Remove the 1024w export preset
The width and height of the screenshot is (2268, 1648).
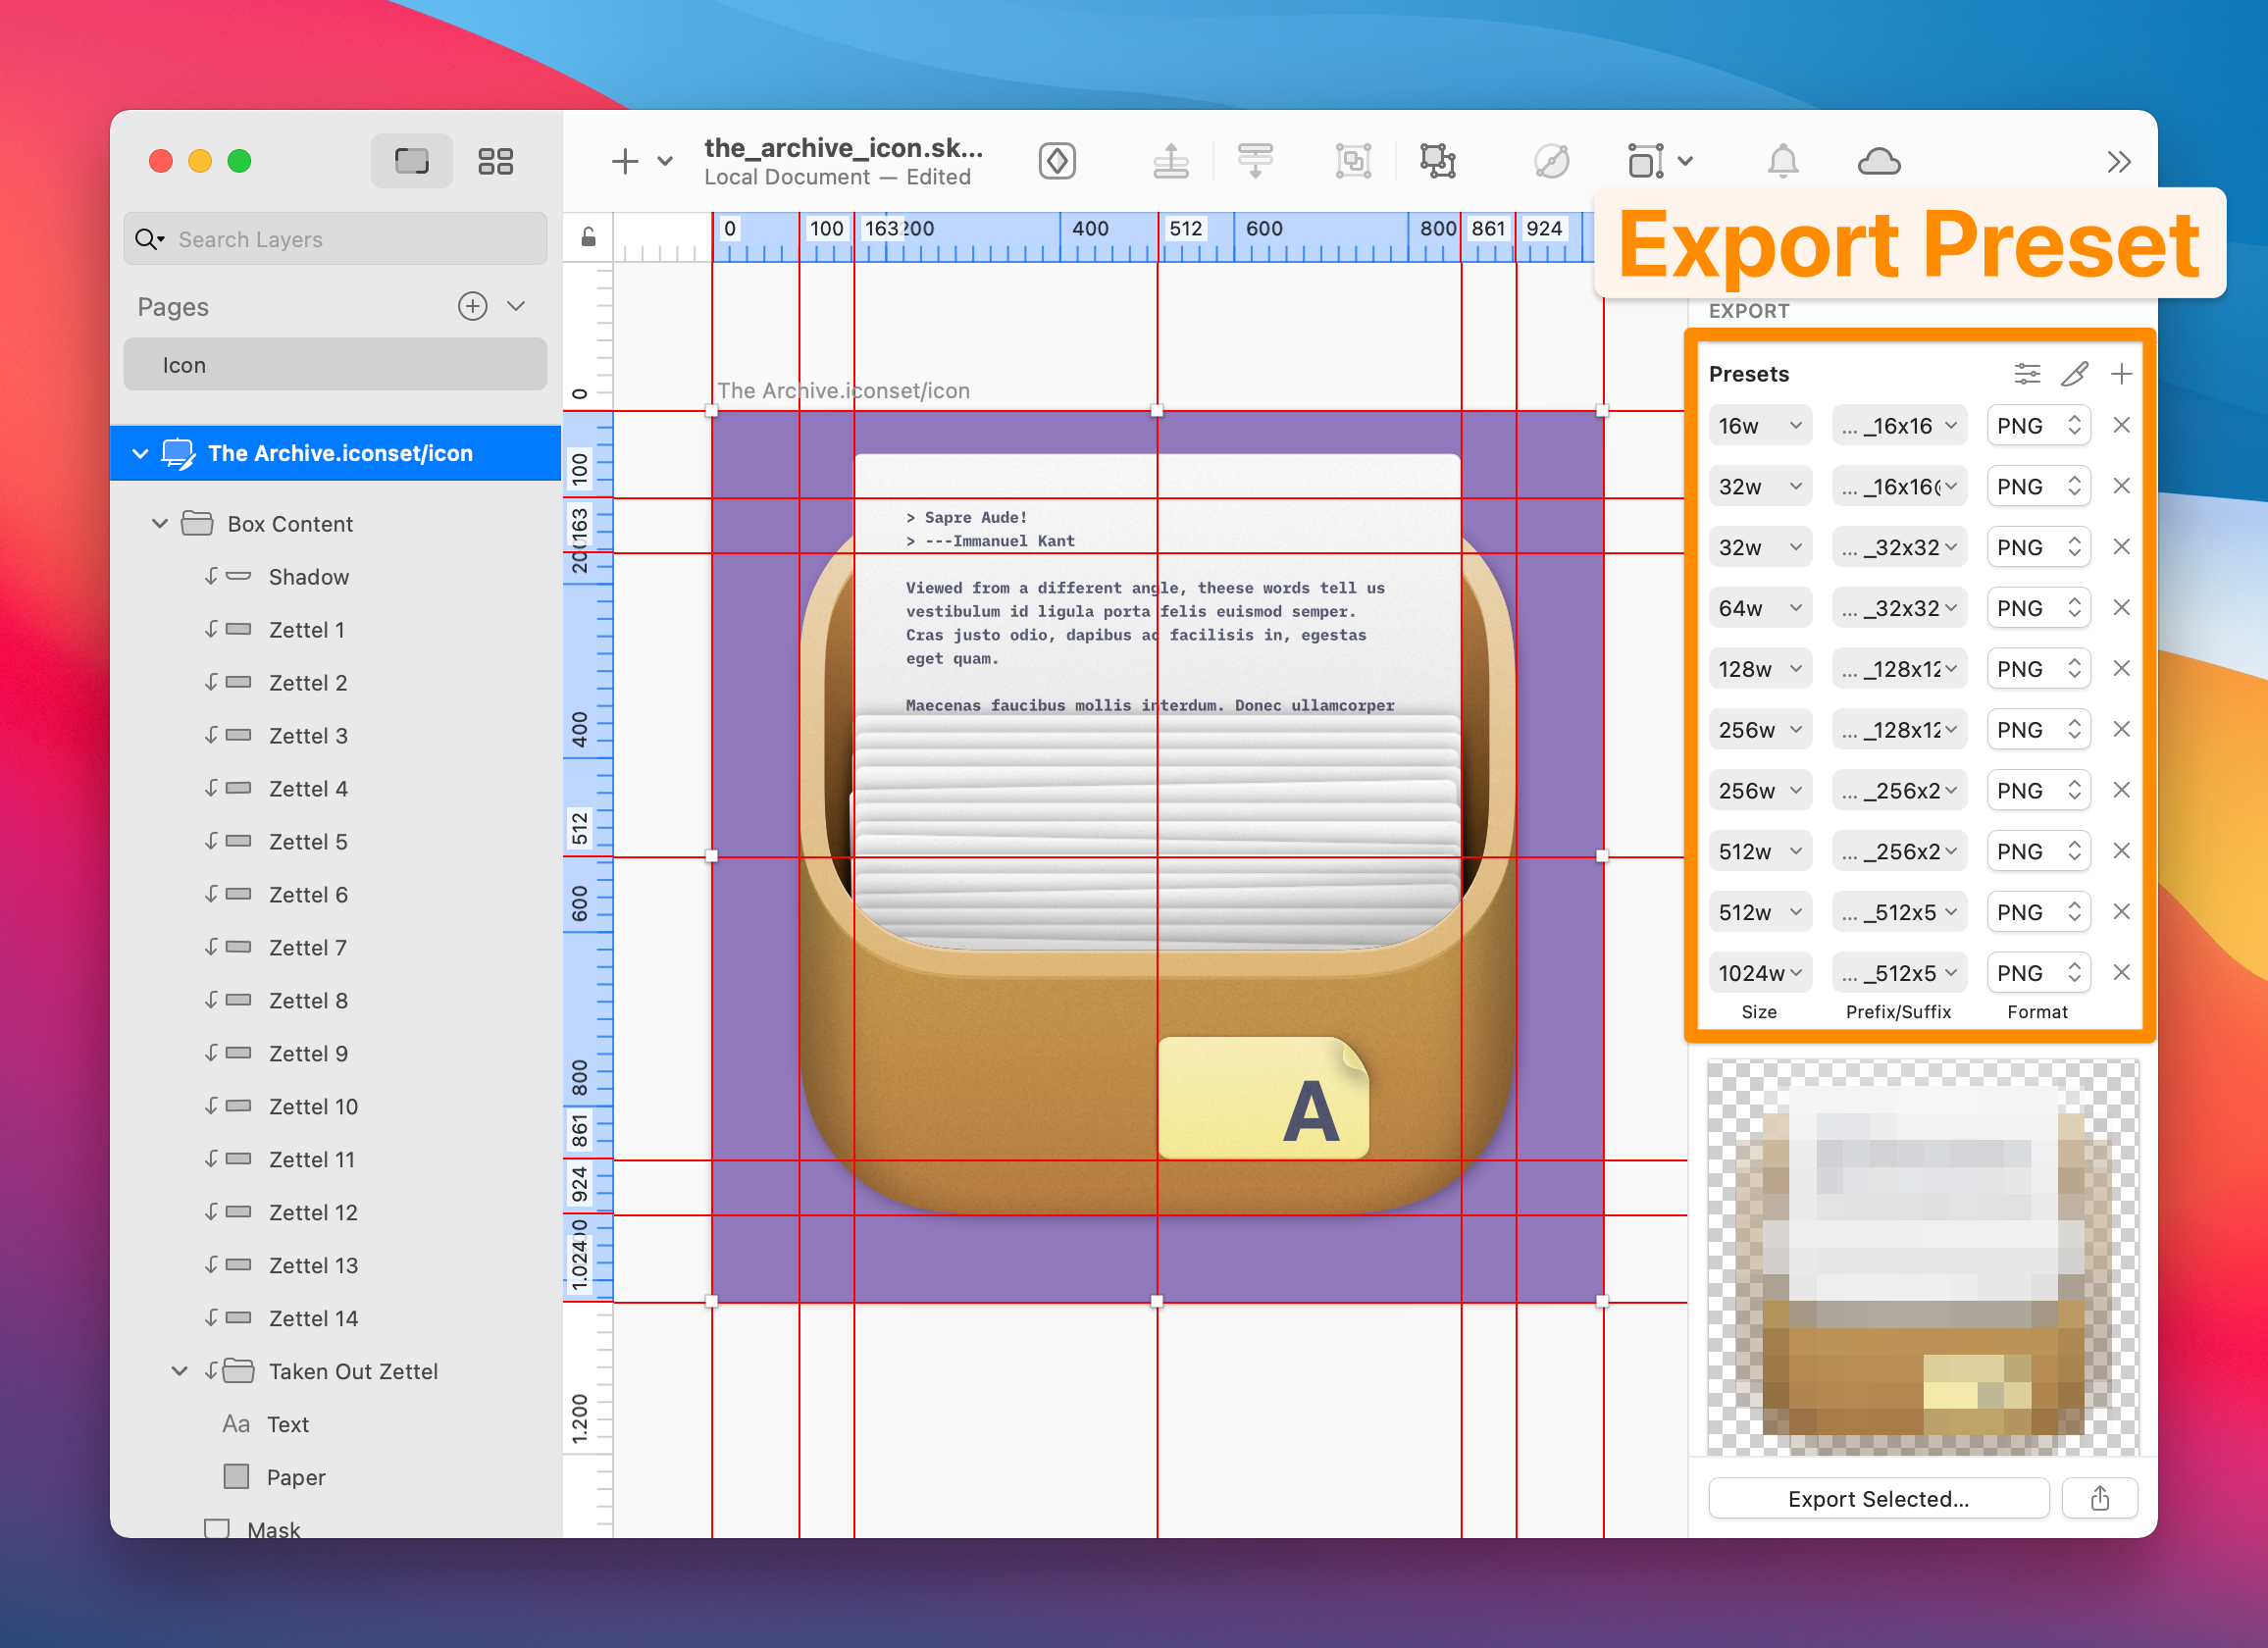click(2121, 972)
